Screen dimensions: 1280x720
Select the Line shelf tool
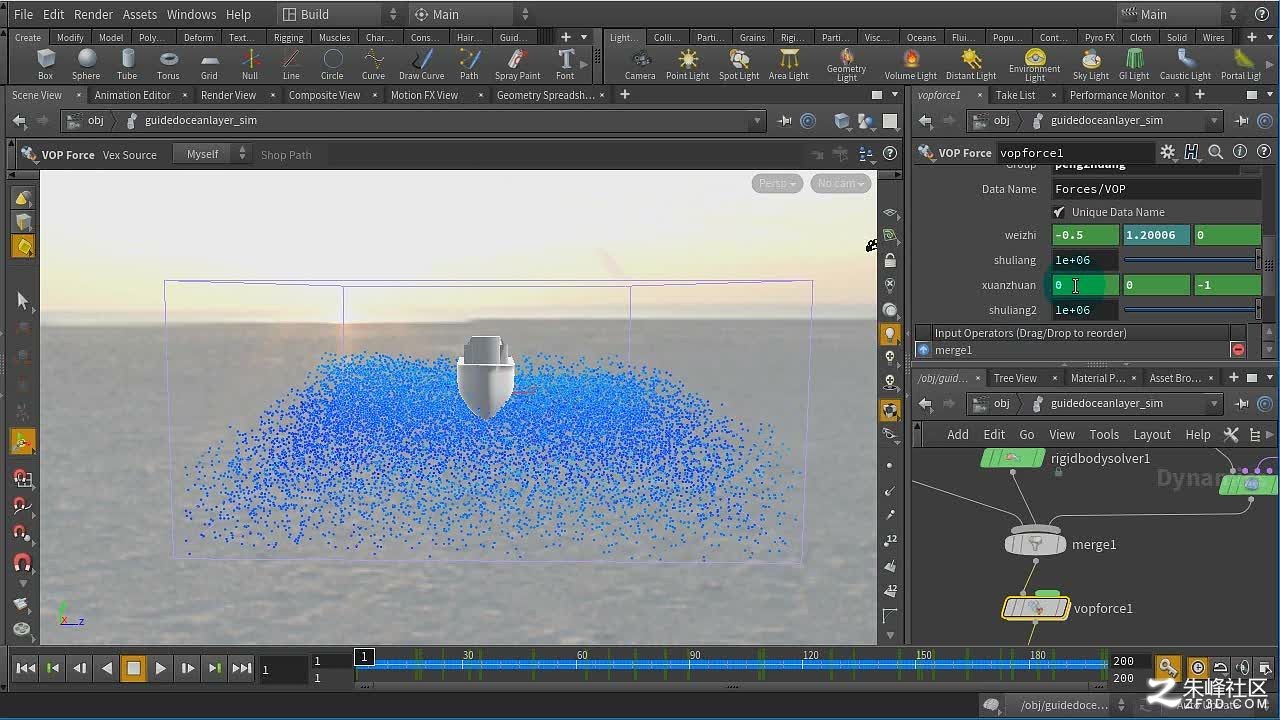pos(291,65)
